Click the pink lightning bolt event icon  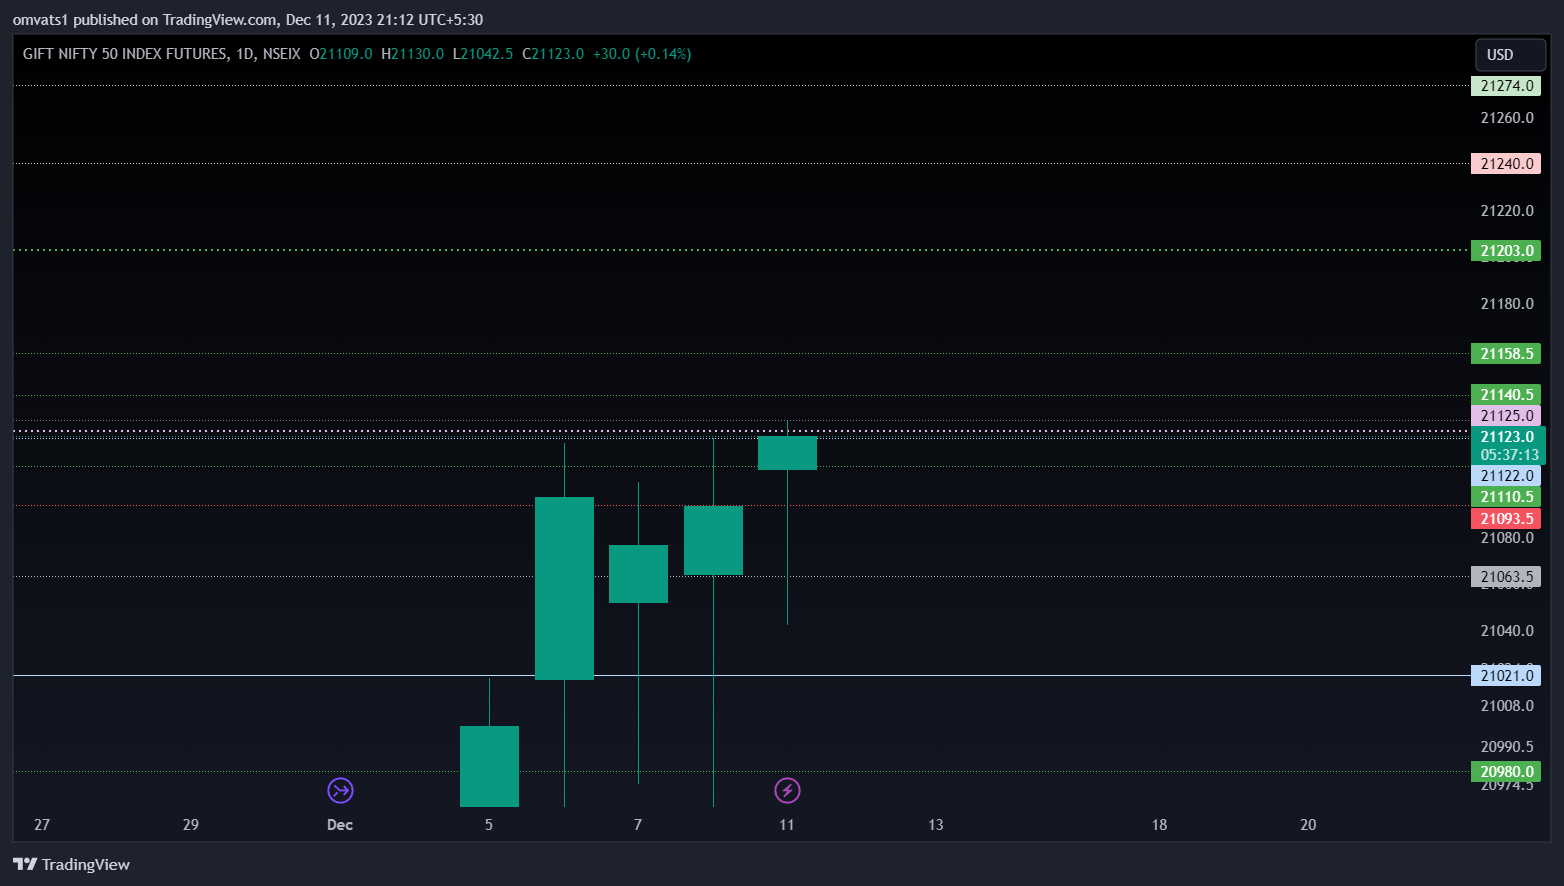pos(787,791)
